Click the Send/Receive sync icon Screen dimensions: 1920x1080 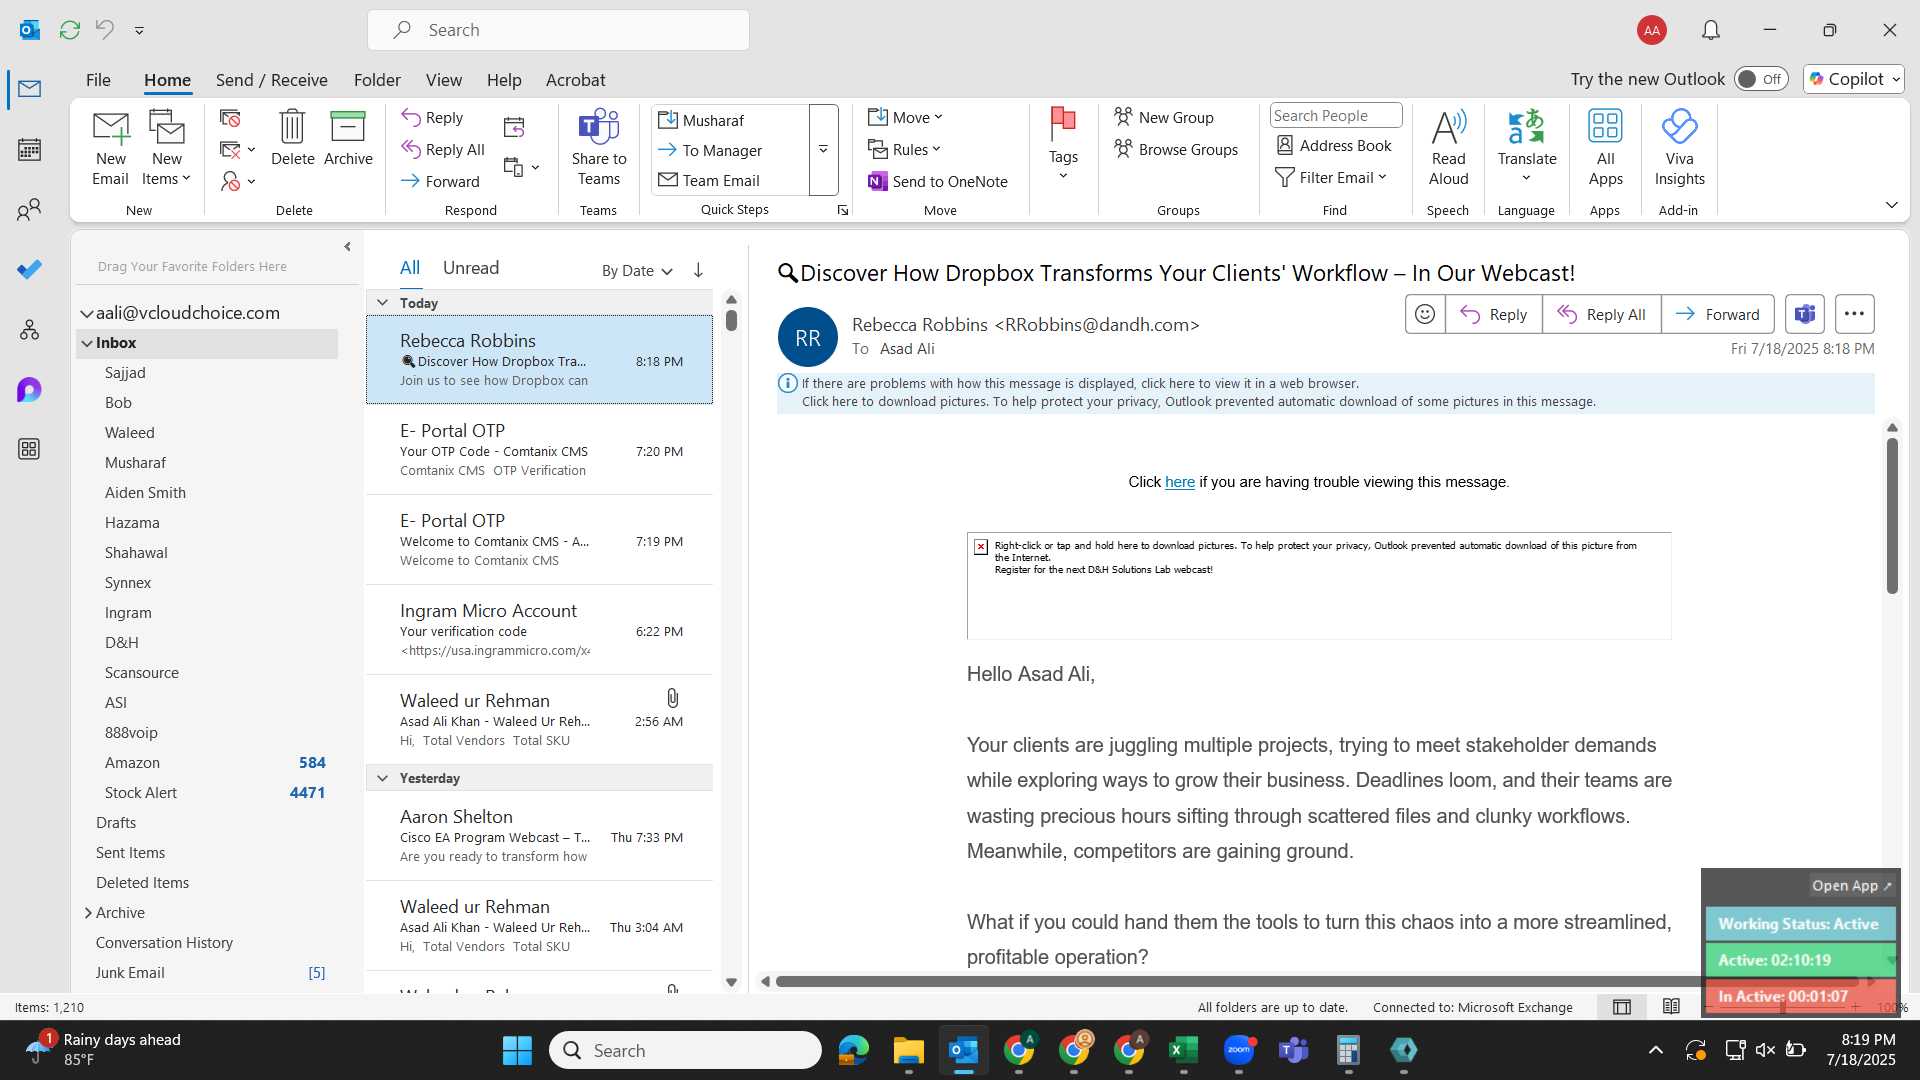70,30
